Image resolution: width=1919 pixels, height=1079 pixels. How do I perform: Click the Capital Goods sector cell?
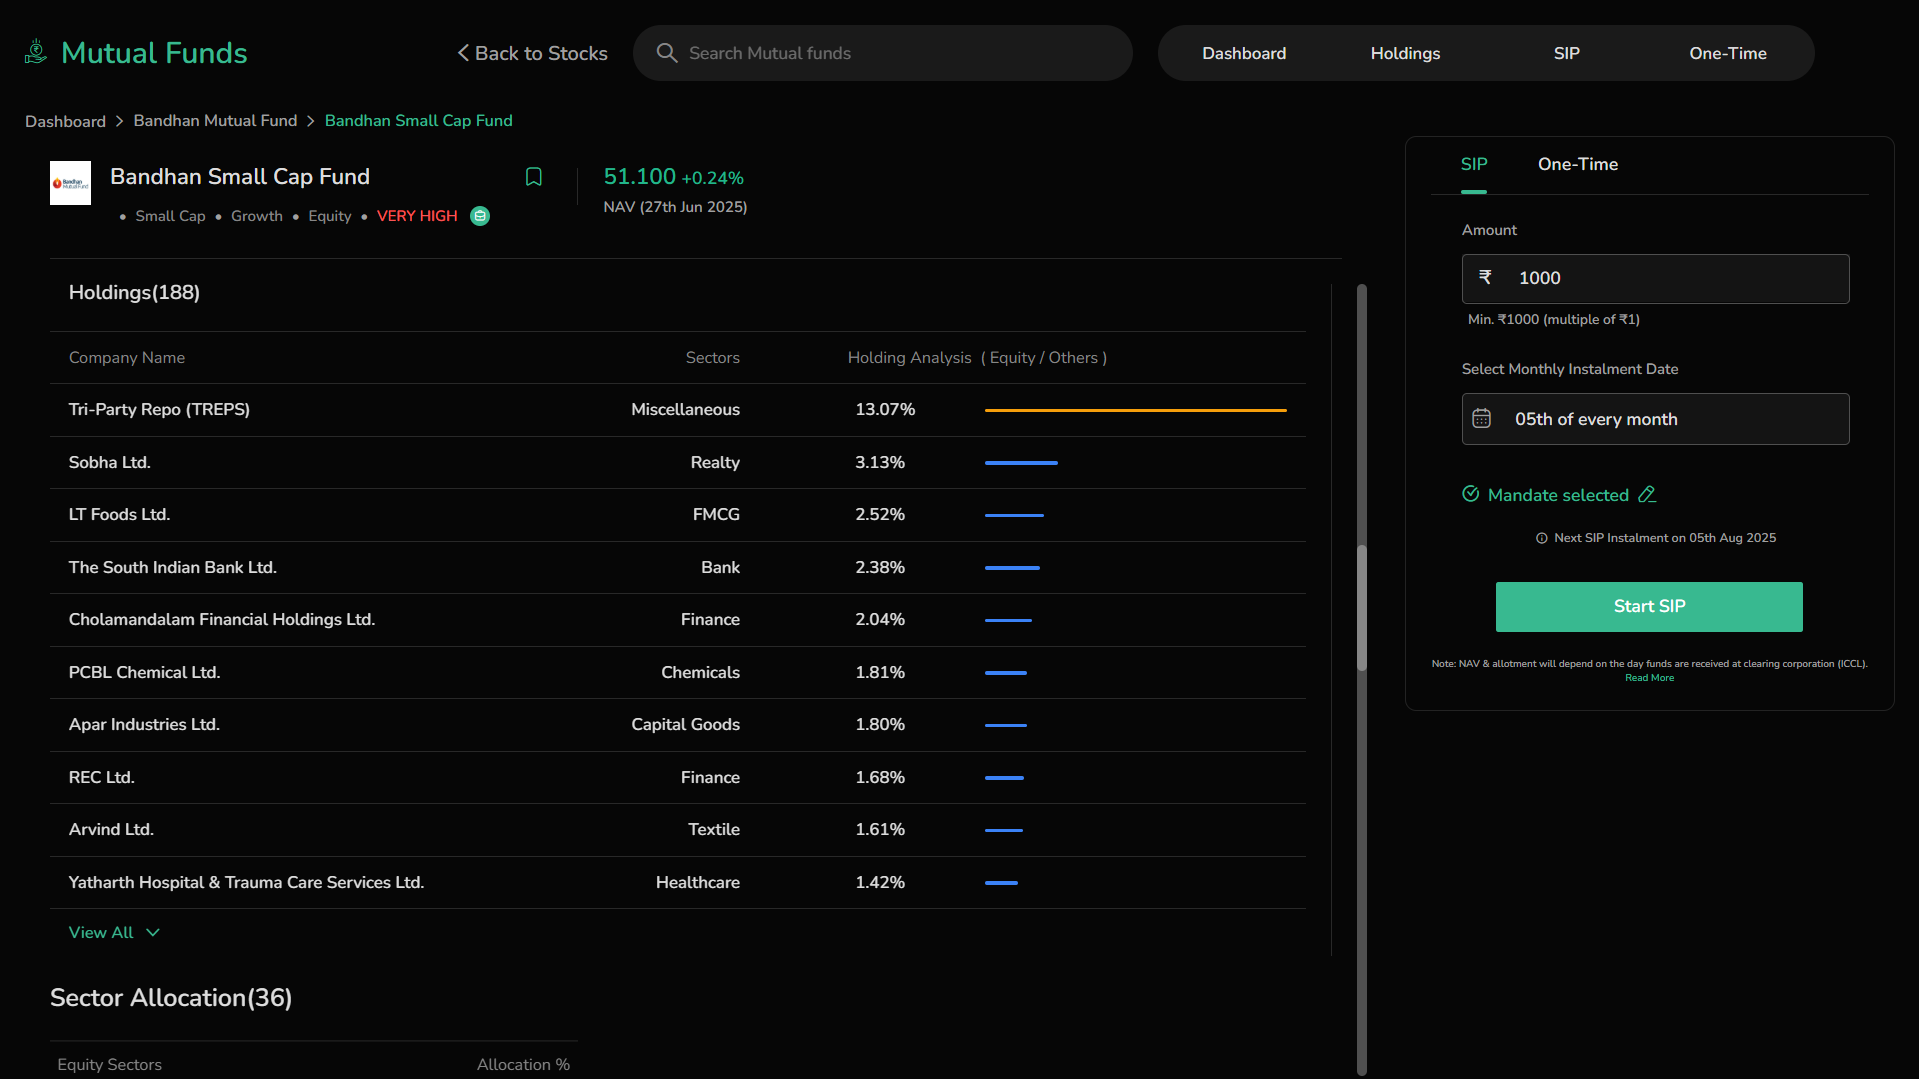pos(685,725)
